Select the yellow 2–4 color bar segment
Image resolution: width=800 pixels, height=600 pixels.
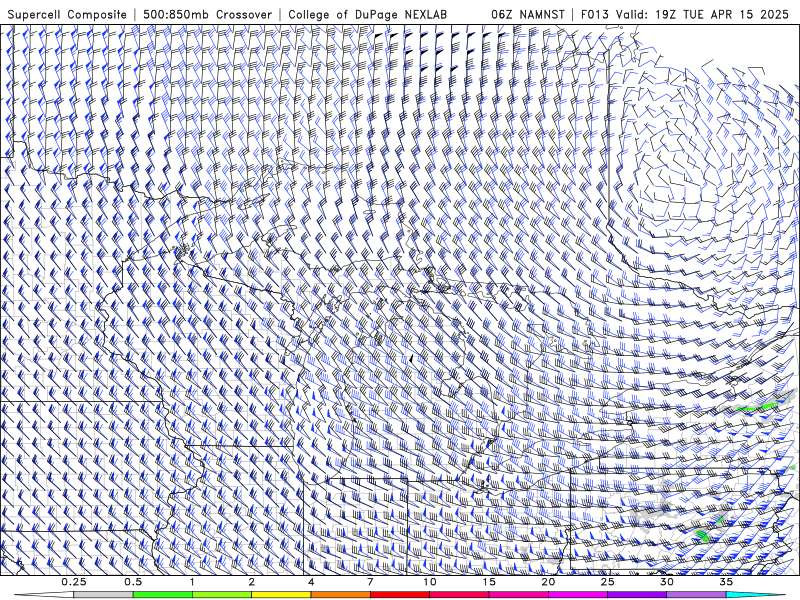coord(281,595)
